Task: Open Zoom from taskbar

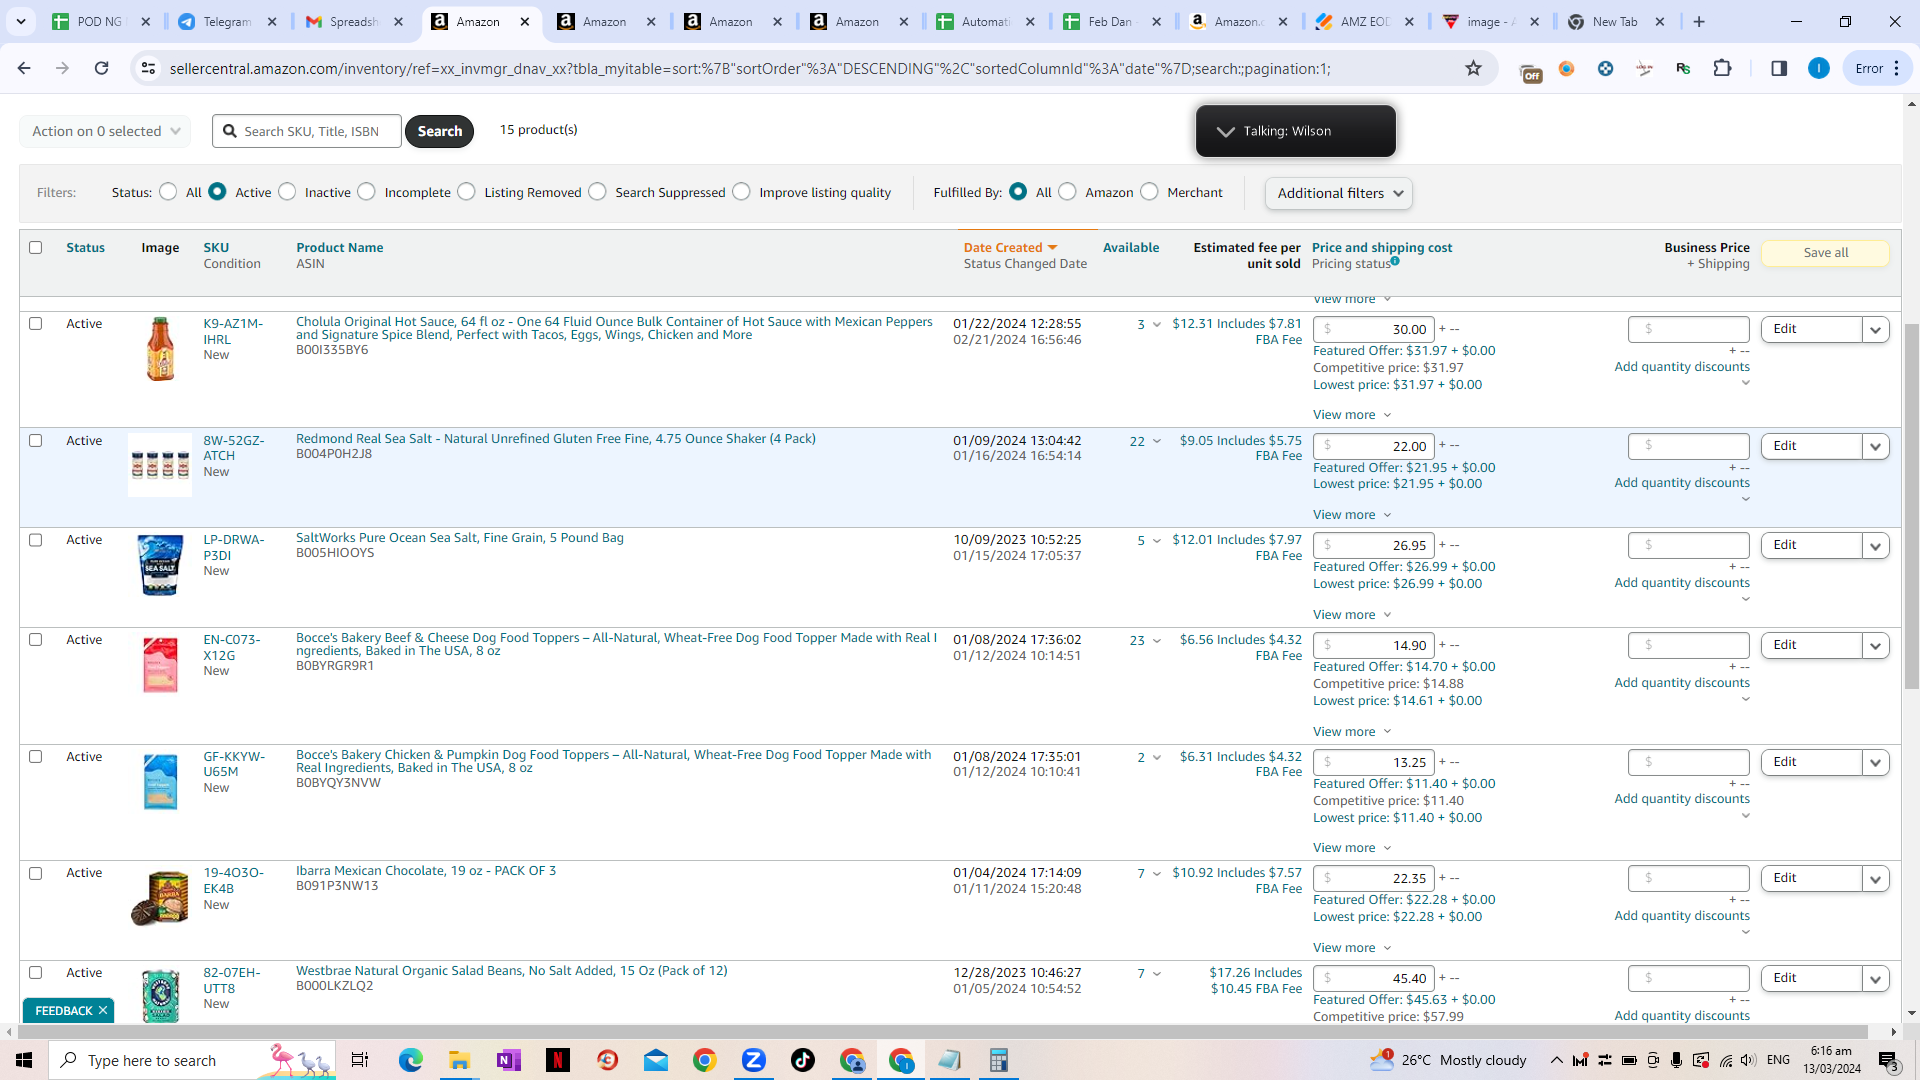Action: tap(753, 1060)
